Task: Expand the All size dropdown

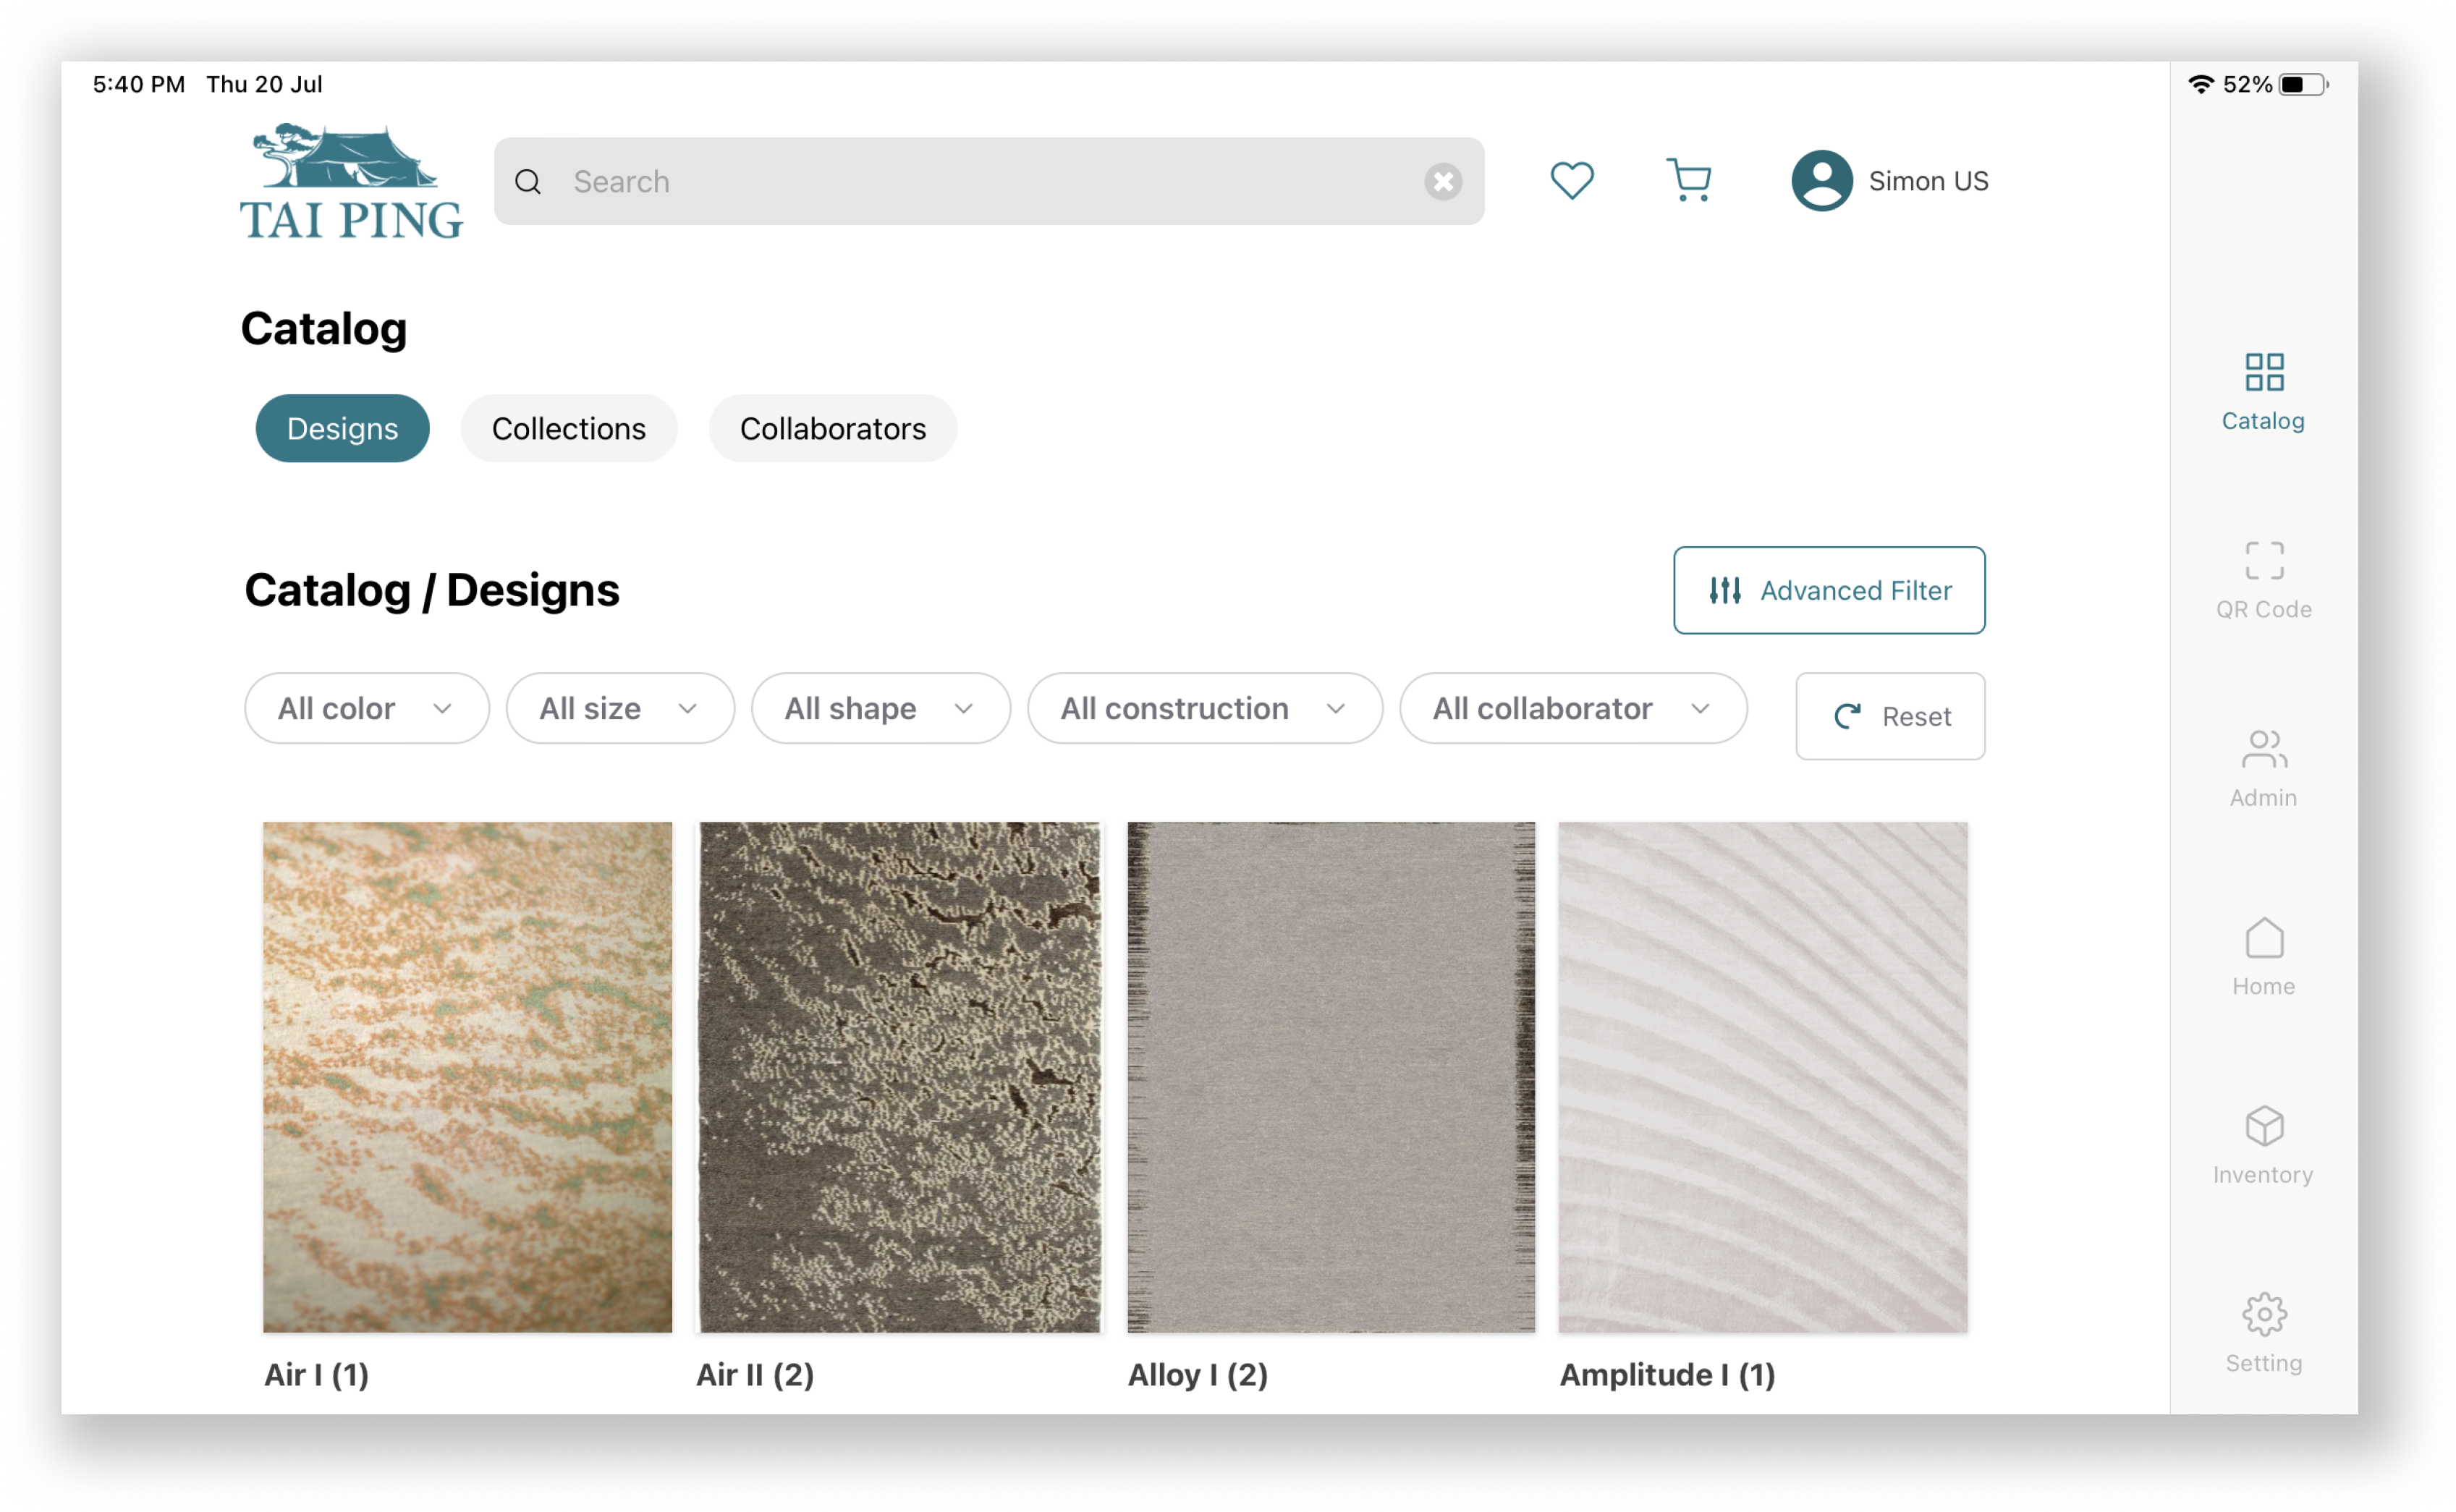Action: 620,708
